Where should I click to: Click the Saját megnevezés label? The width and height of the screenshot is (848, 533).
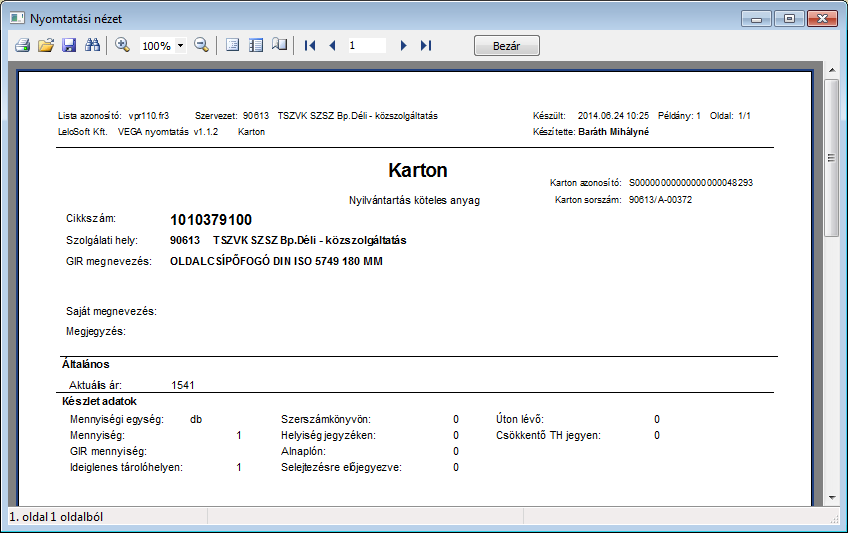[x=111, y=311]
